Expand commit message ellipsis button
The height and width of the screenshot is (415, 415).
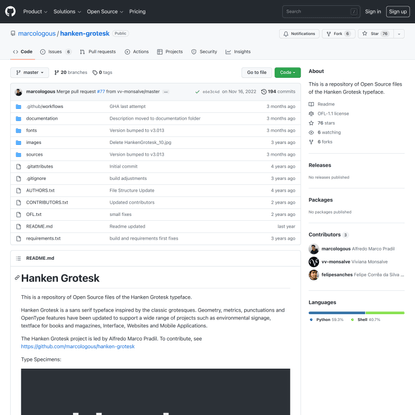(x=166, y=92)
